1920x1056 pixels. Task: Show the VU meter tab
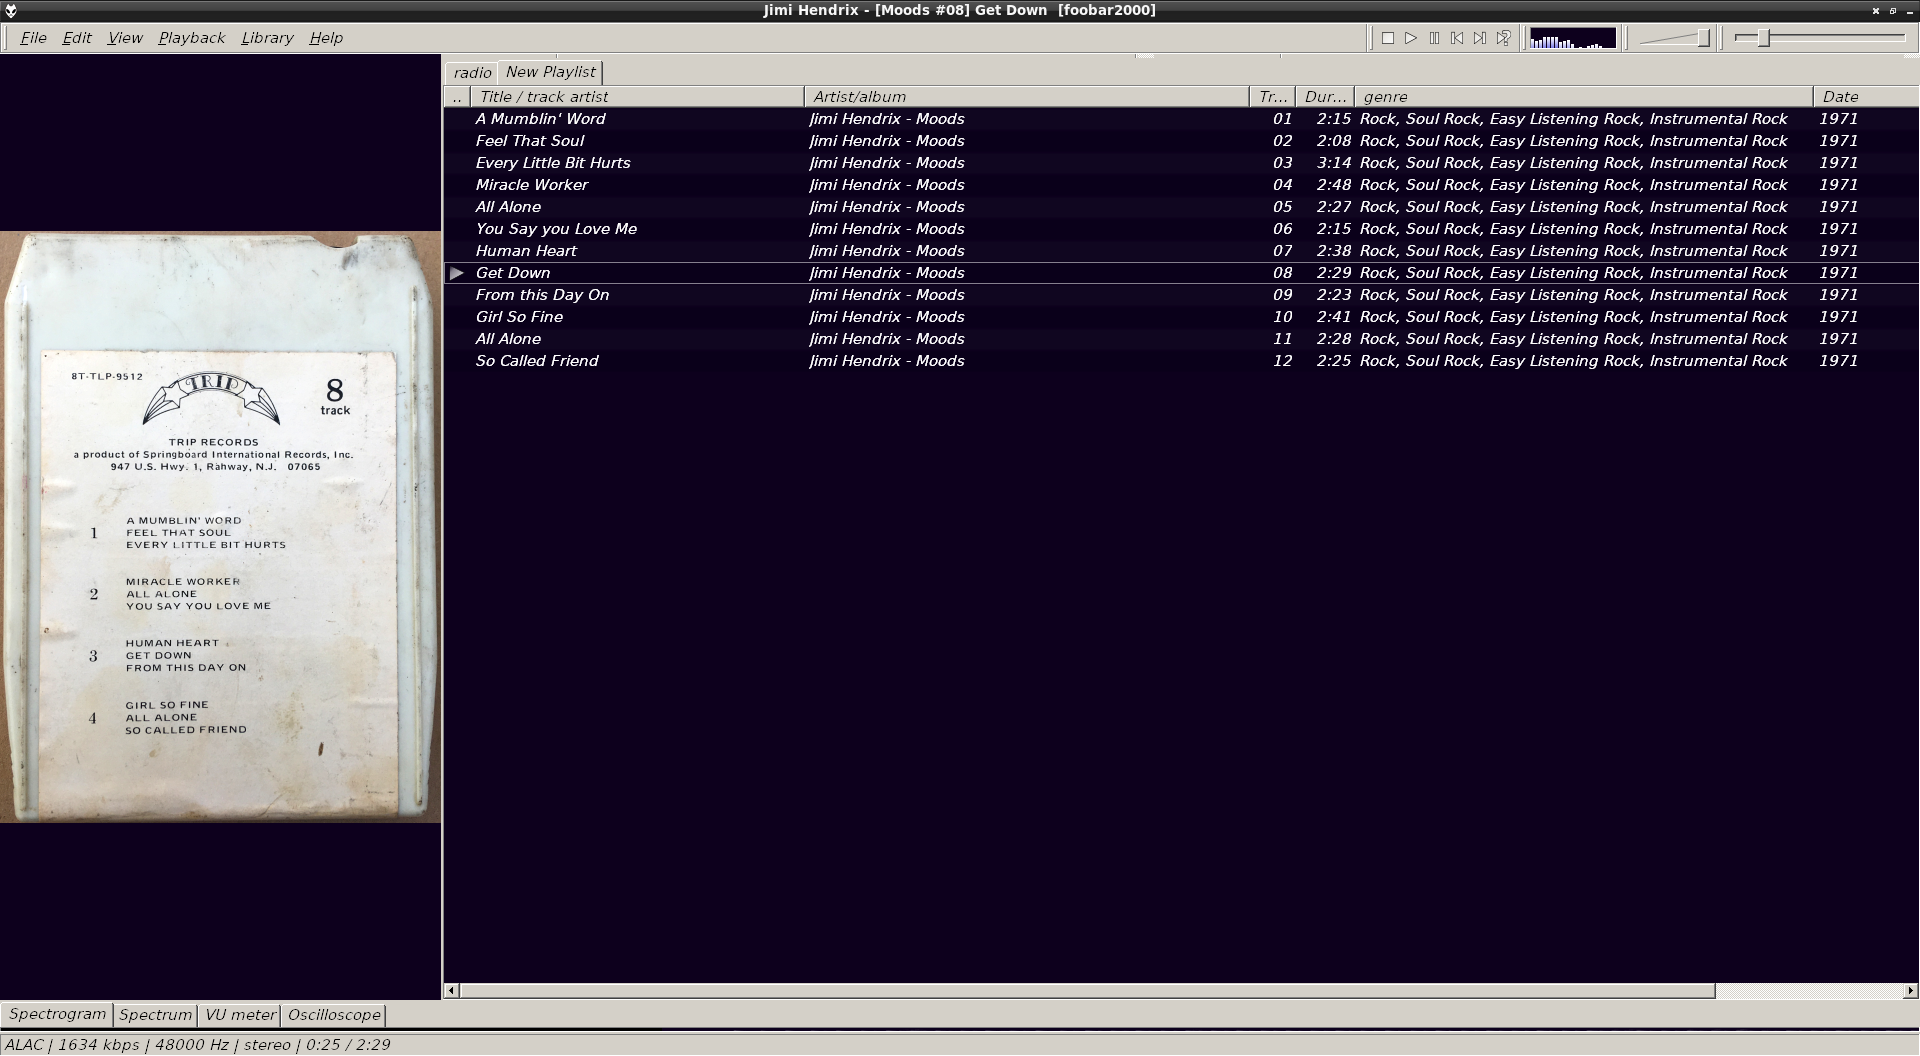pyautogui.click(x=240, y=1015)
